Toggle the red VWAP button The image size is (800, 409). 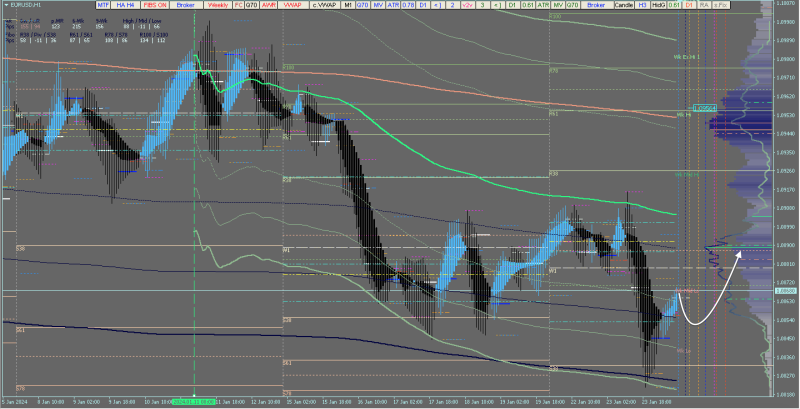pyautogui.click(x=292, y=5)
